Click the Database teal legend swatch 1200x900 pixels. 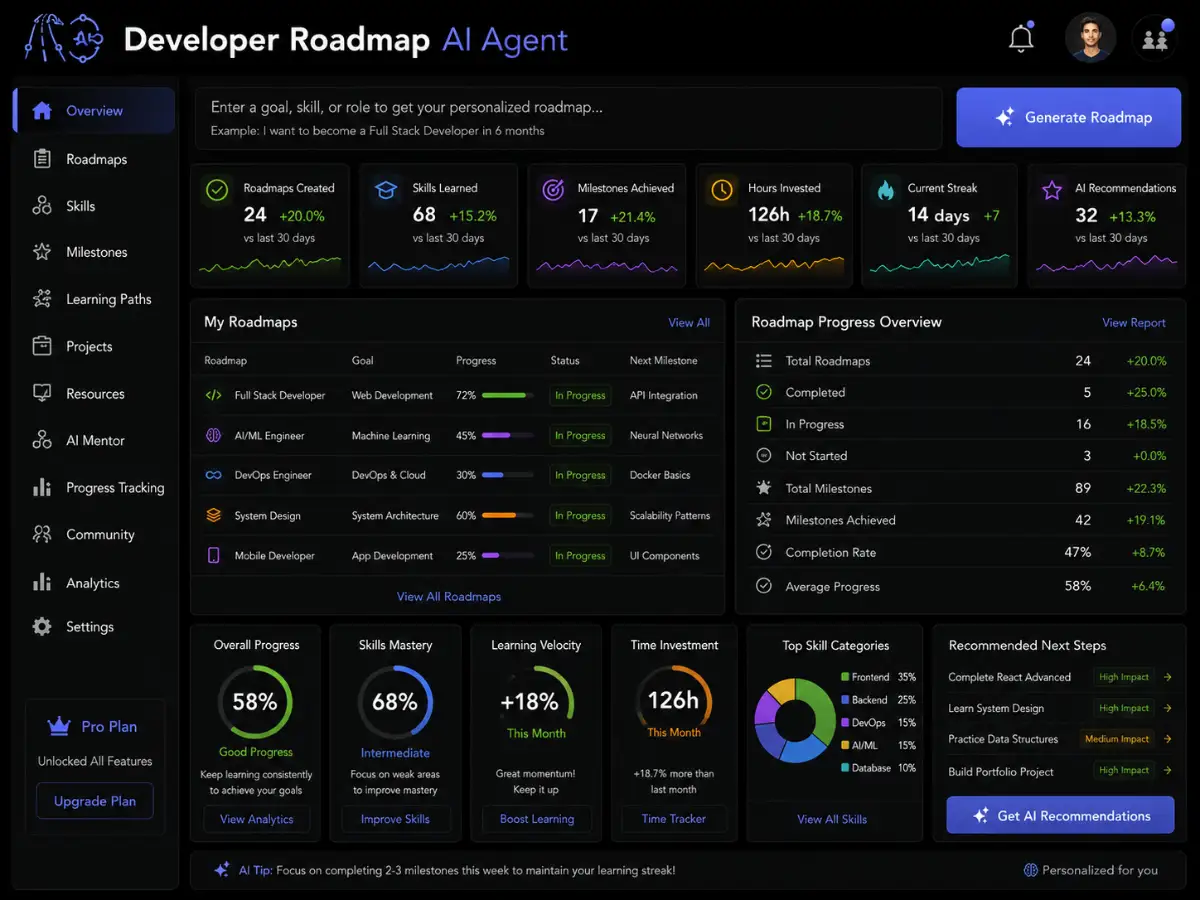[845, 768]
